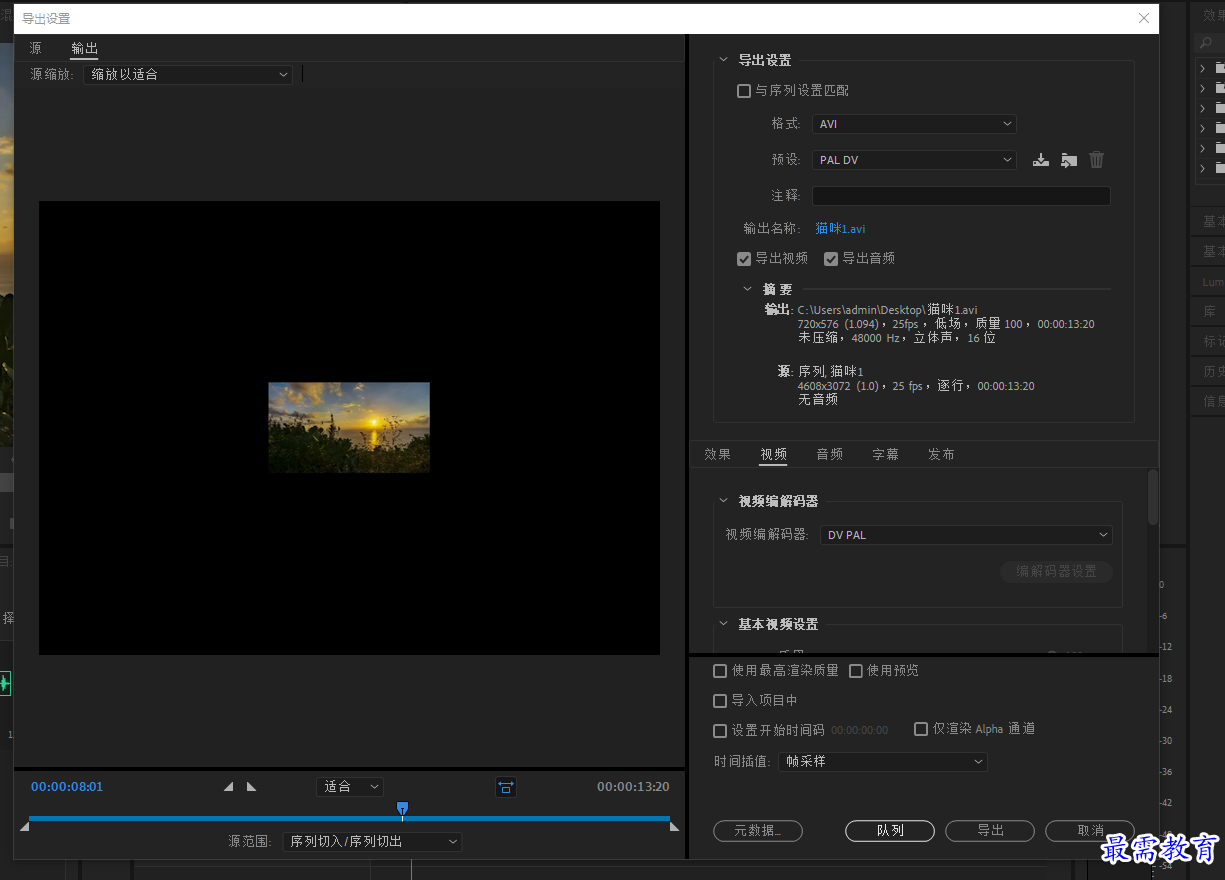Click the 队列 button
Image resolution: width=1225 pixels, height=880 pixels.
(890, 831)
